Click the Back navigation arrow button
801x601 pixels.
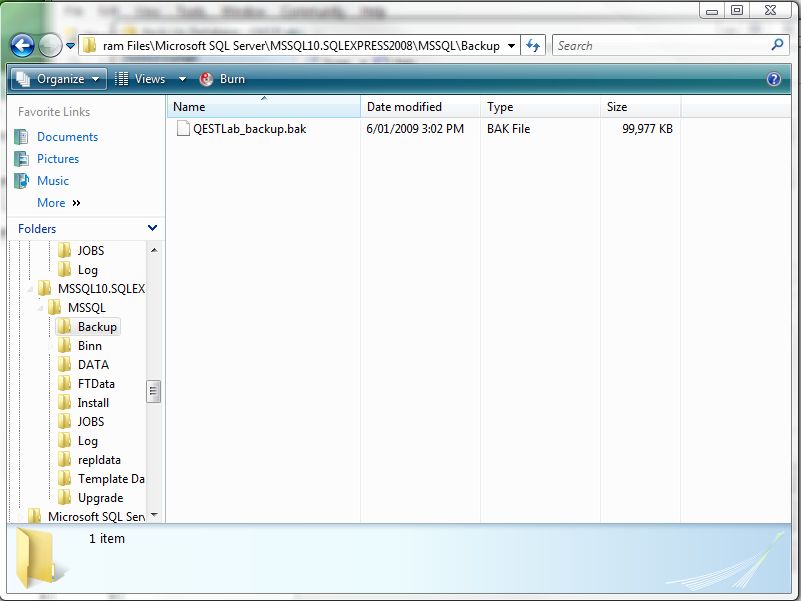(23, 46)
